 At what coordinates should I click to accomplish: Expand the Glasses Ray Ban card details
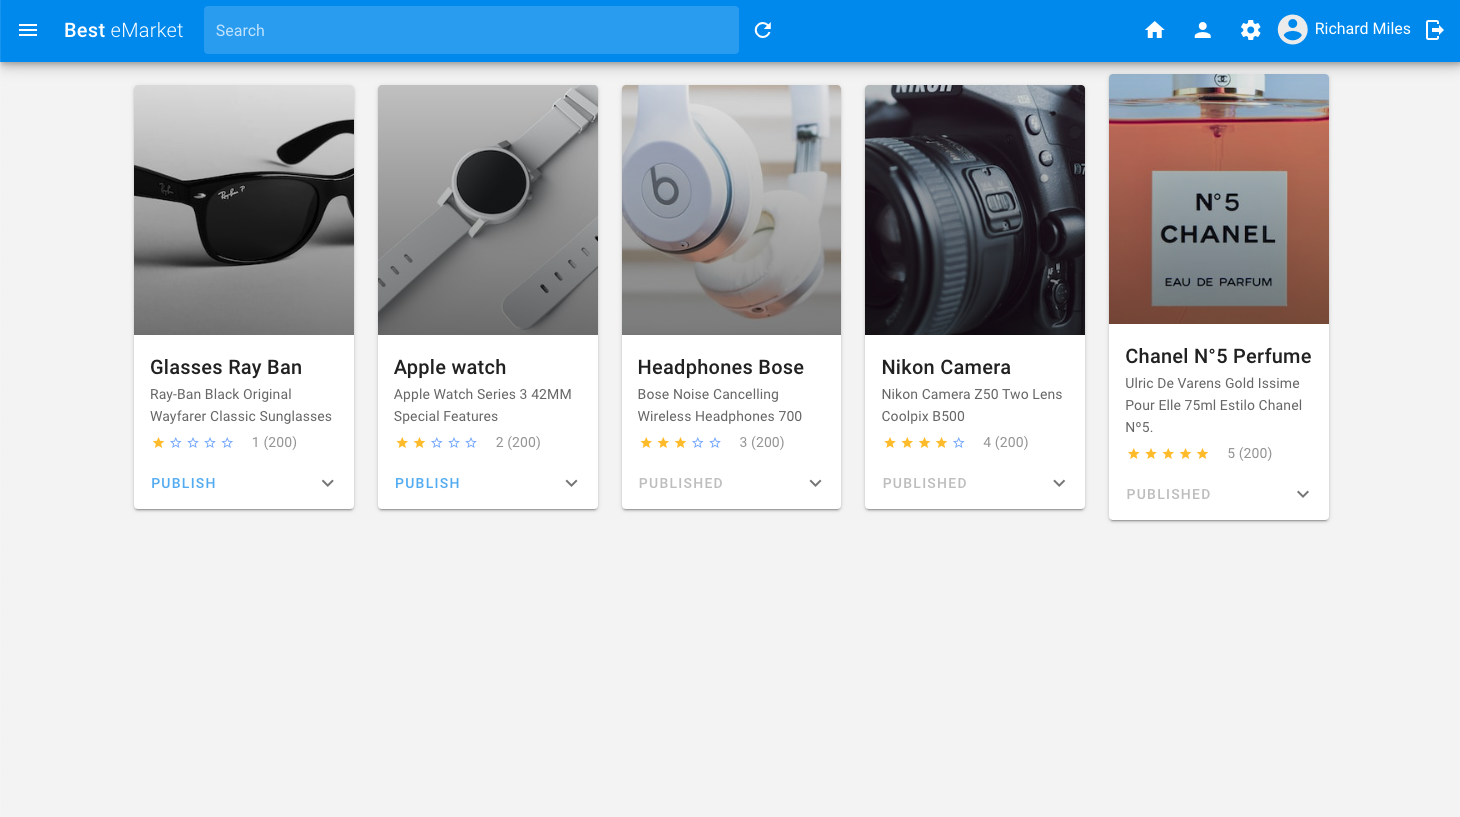(328, 483)
